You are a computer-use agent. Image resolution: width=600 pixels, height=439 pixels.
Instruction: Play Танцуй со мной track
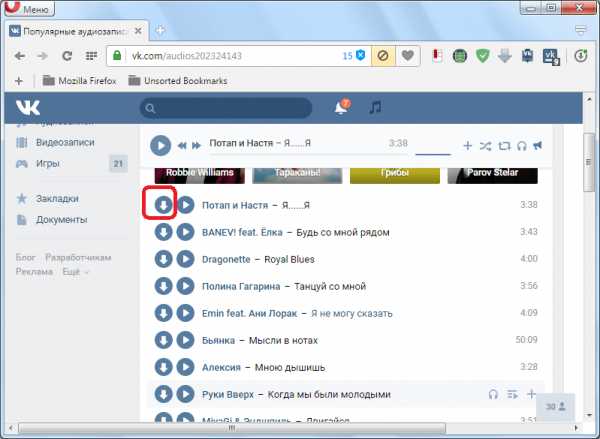coord(186,286)
